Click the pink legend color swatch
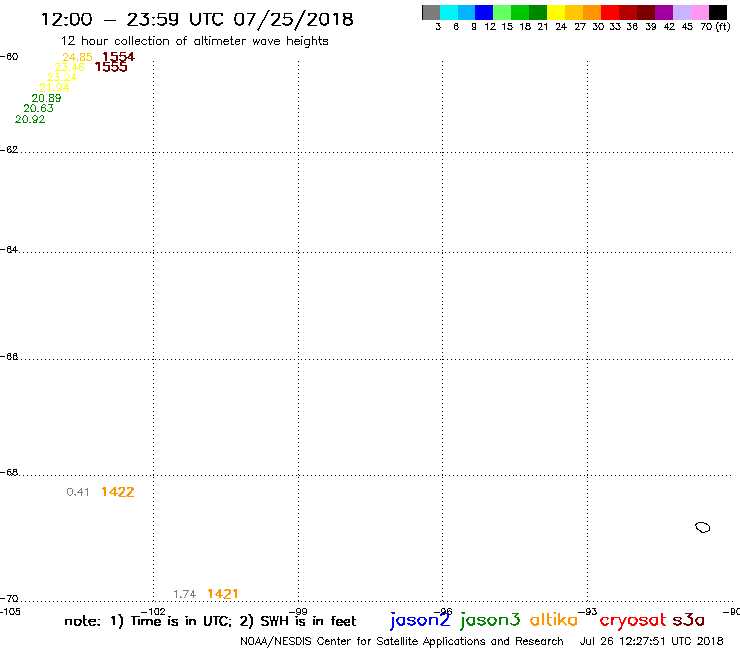This screenshot has height=650, width=740. [x=699, y=12]
